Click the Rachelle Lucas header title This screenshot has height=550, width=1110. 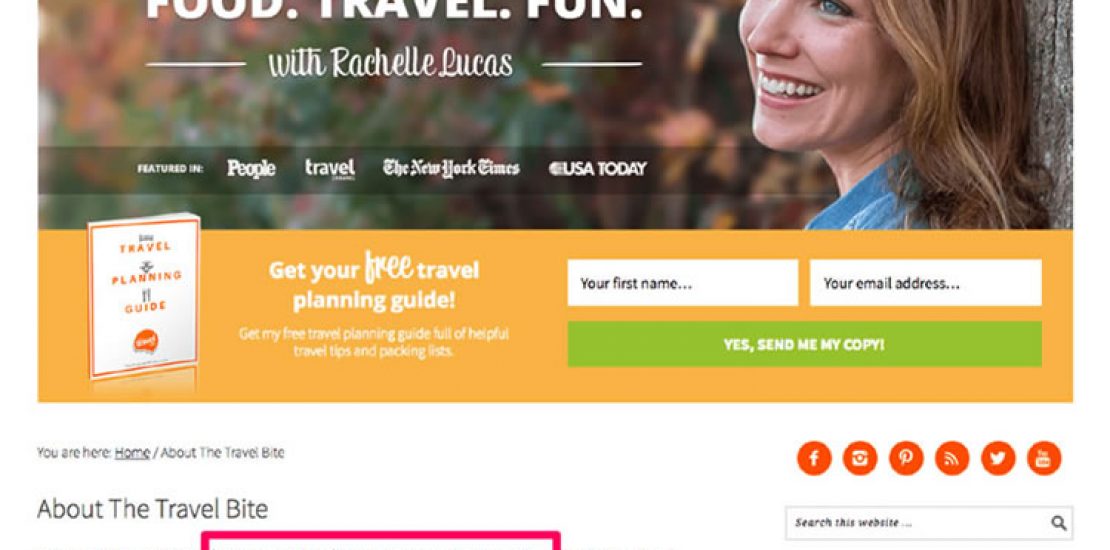coord(391,63)
